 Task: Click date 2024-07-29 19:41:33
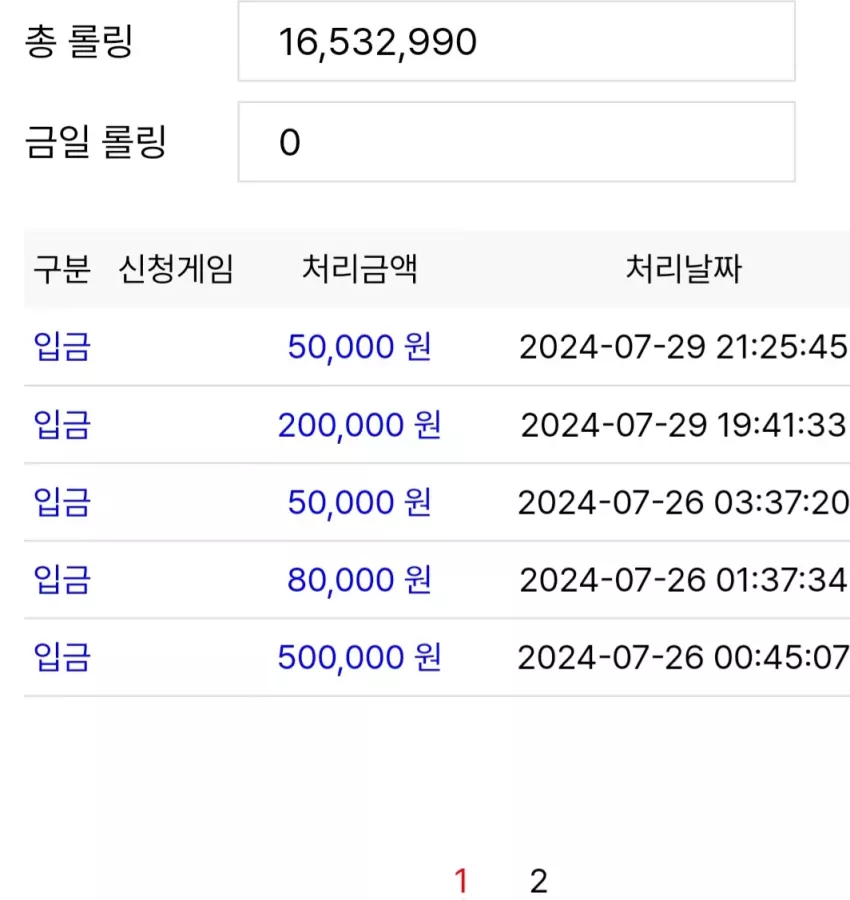[683, 425]
